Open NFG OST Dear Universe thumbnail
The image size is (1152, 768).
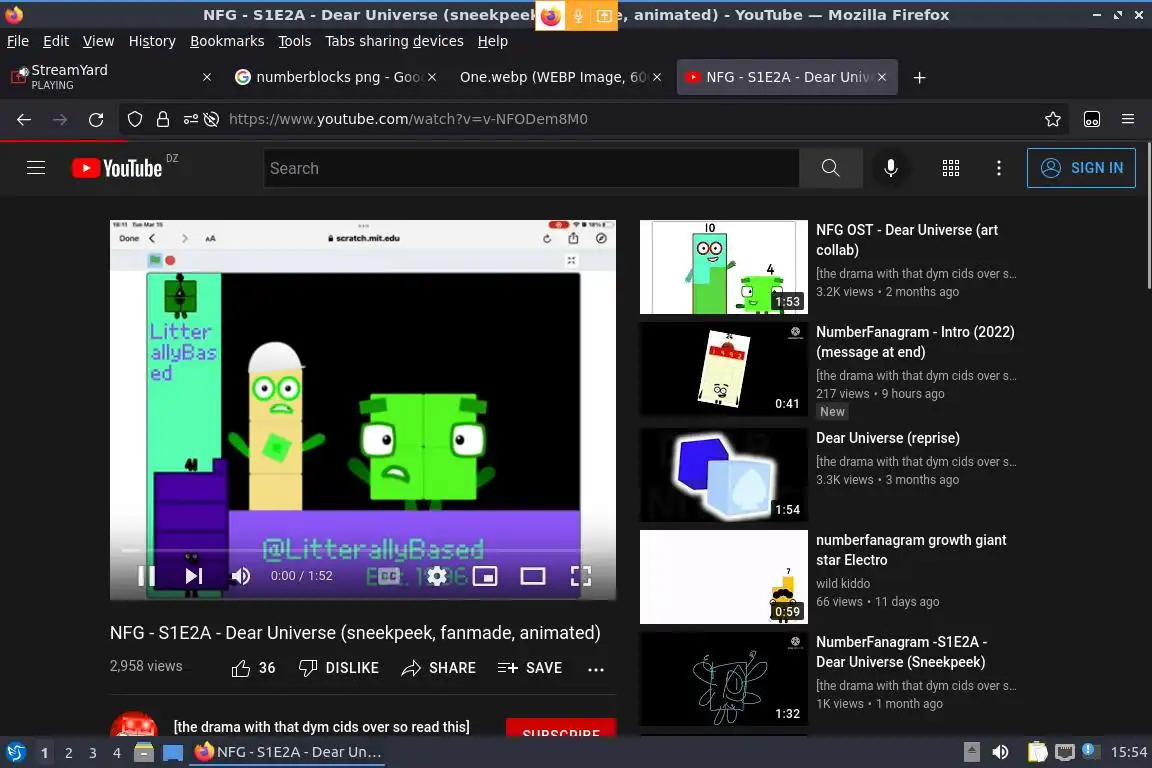724,267
